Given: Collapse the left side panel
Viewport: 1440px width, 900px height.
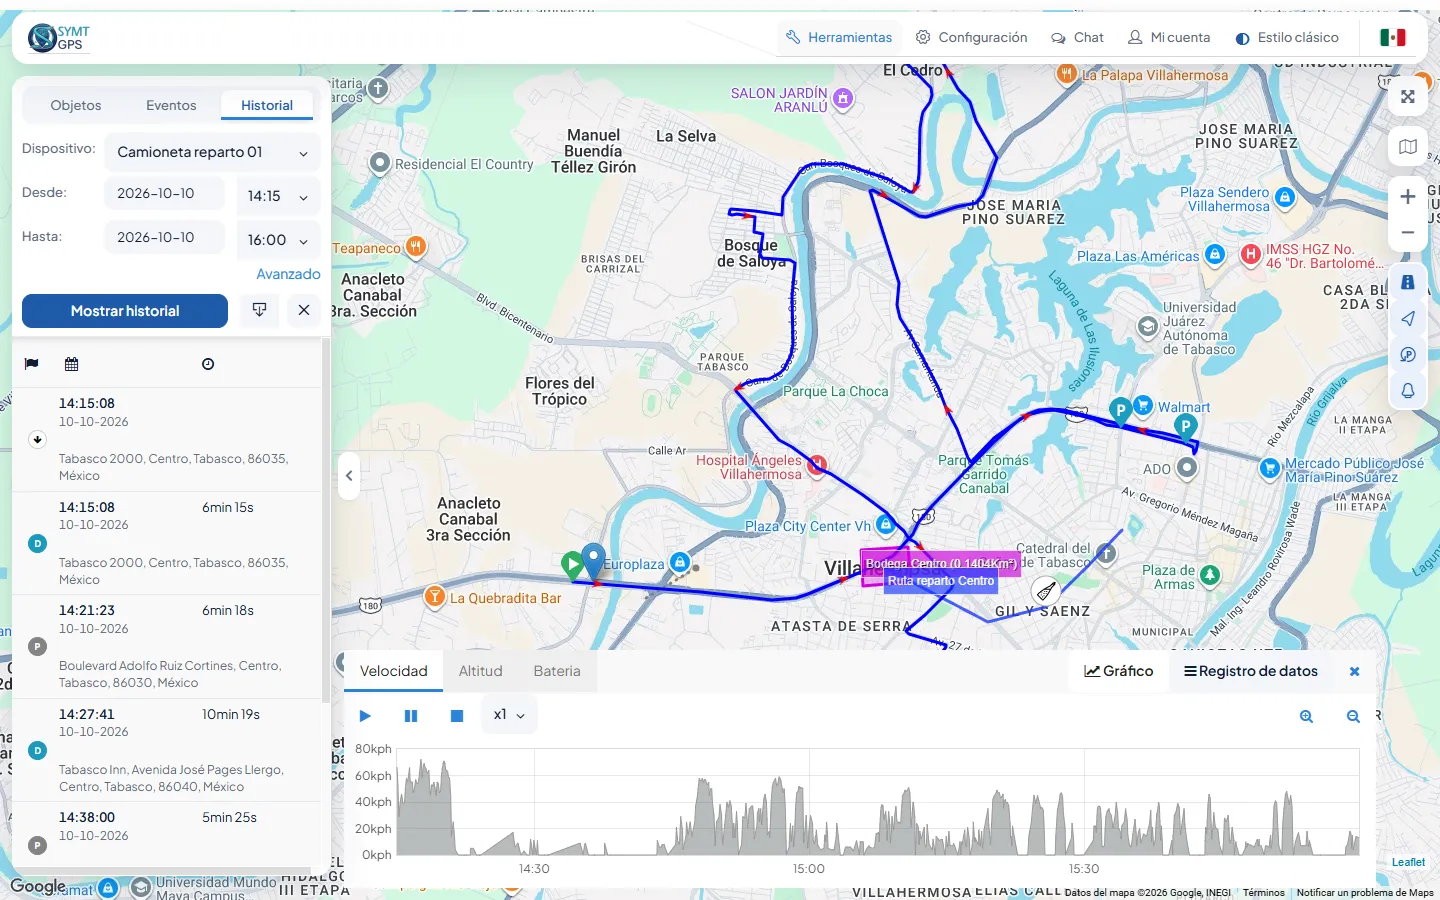Looking at the screenshot, I should coord(349,476).
